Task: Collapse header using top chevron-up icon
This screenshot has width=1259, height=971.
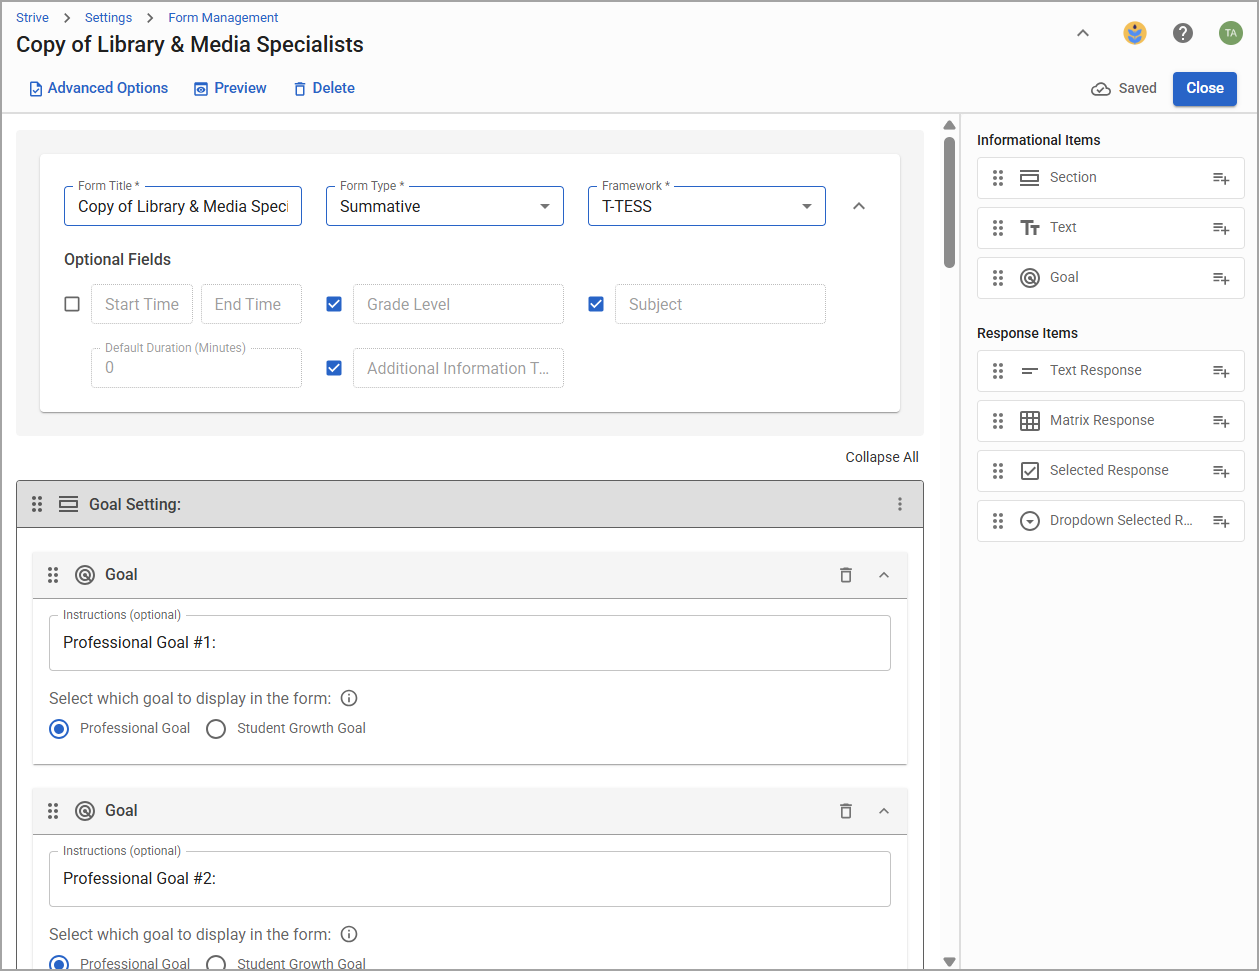Action: pos(1083,33)
